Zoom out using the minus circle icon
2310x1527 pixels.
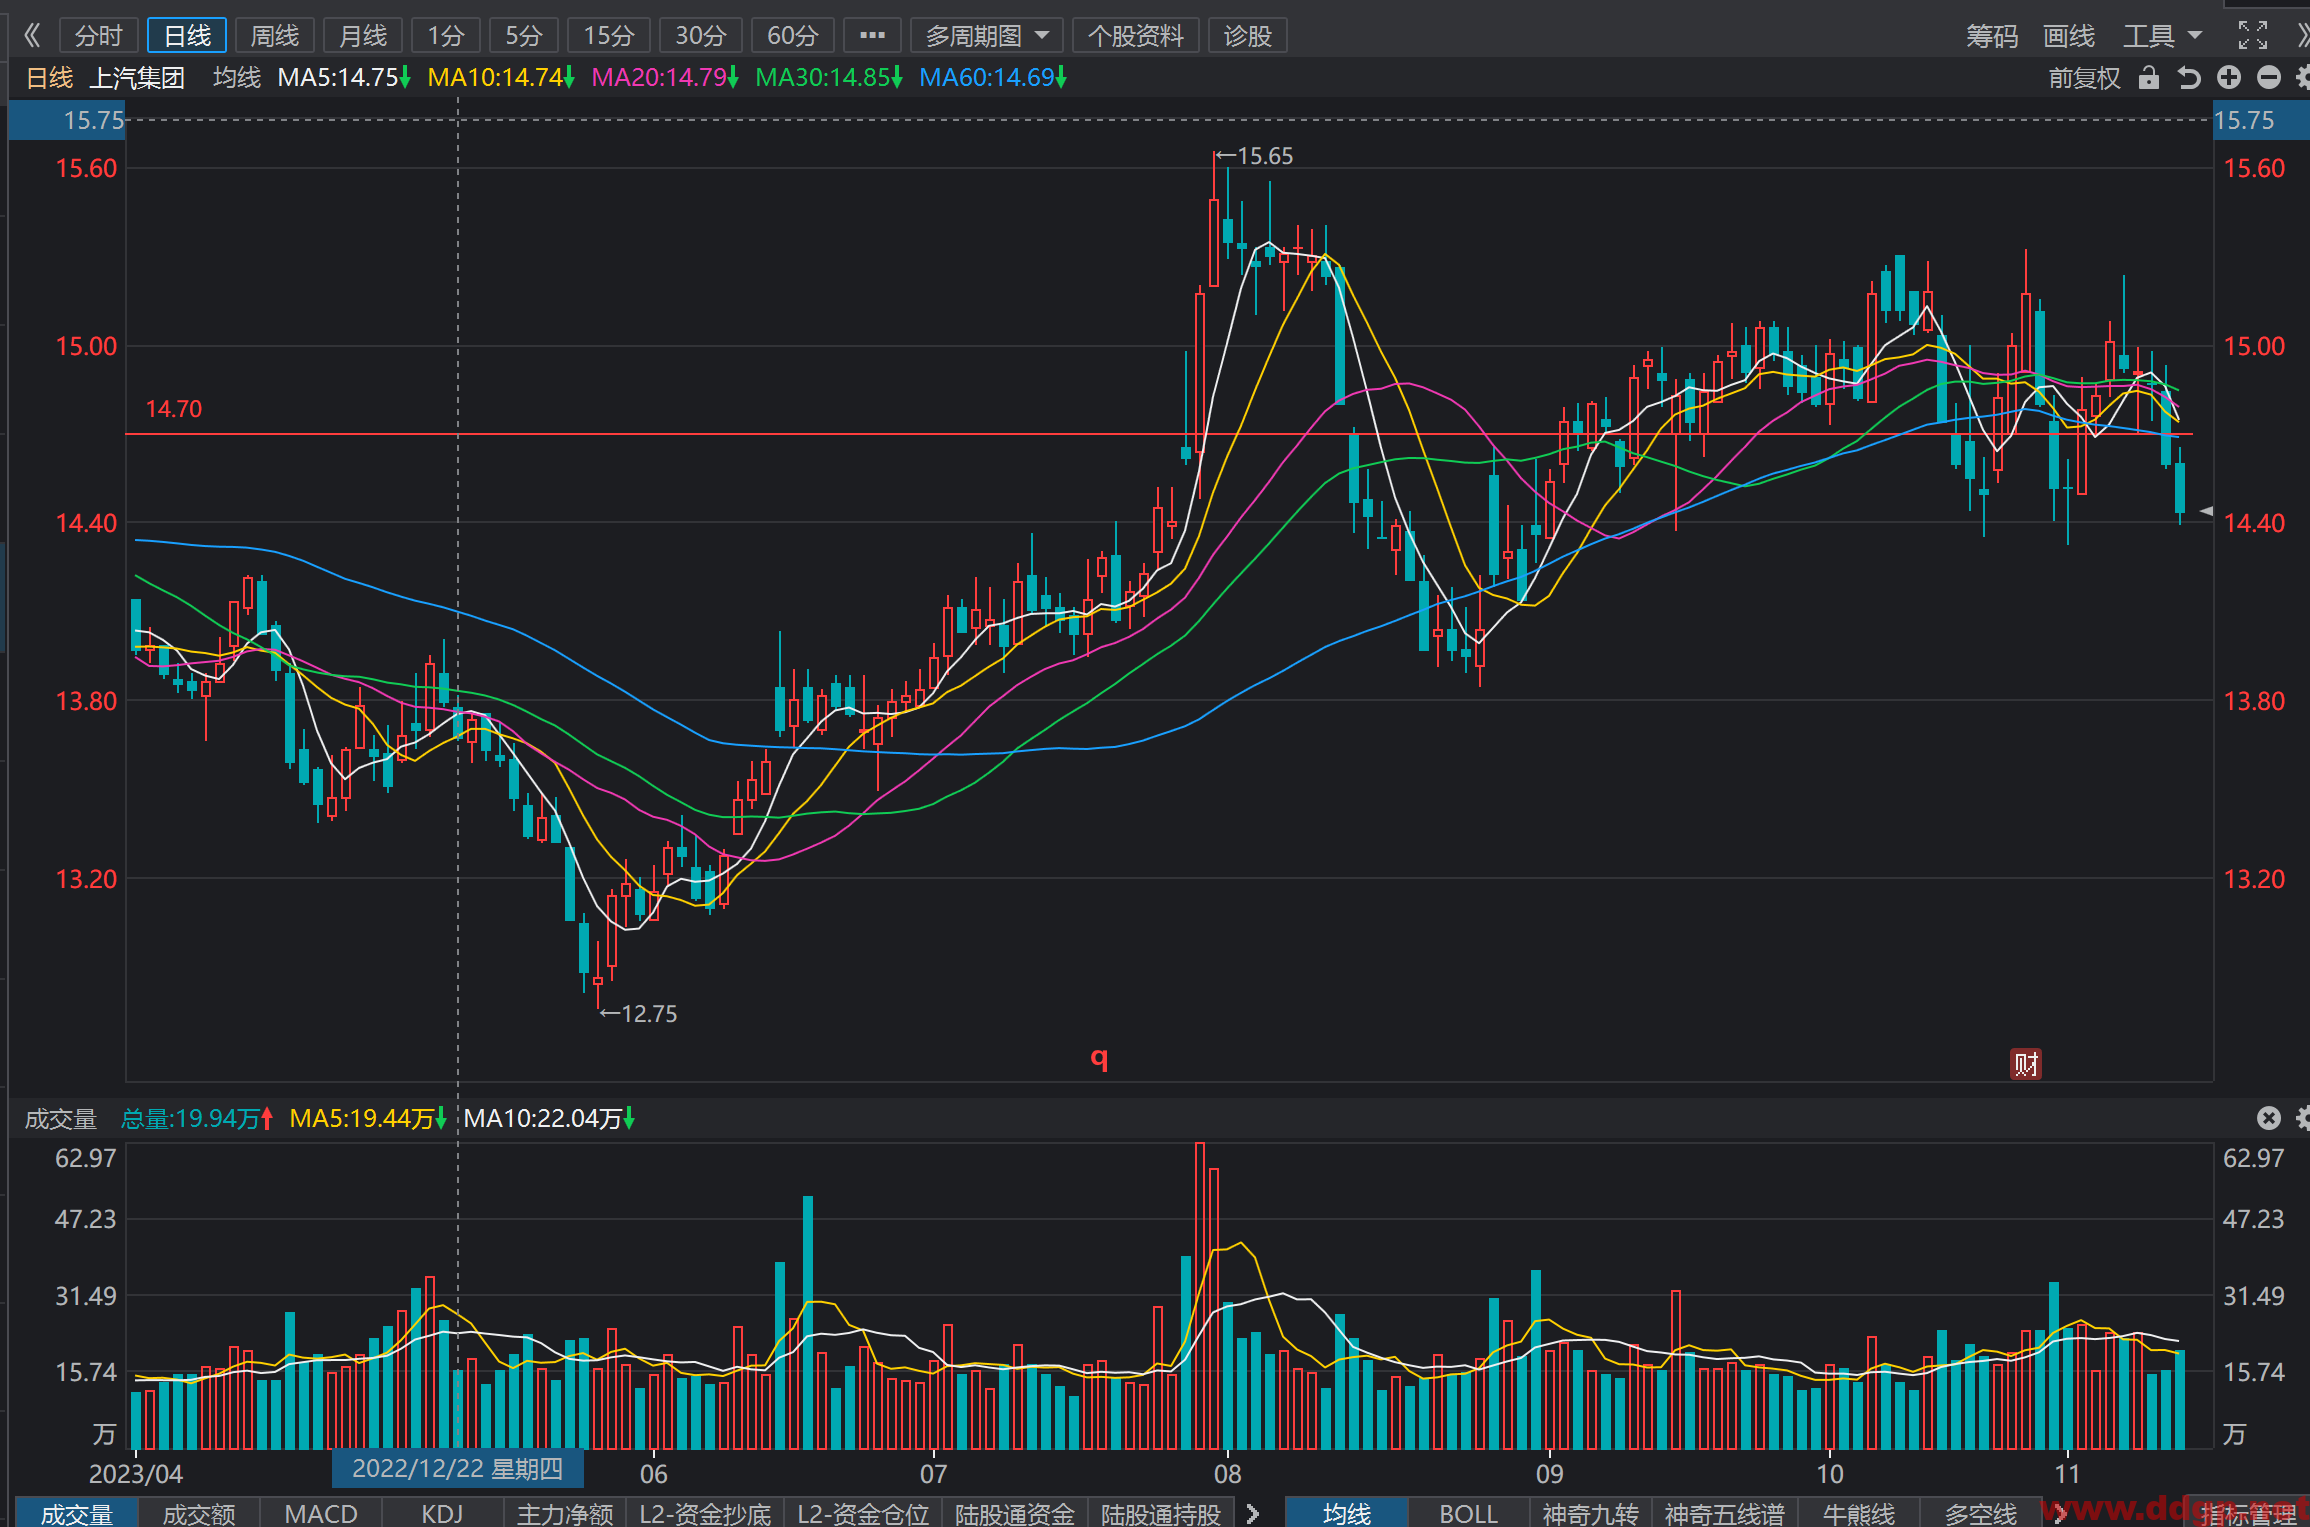pos(2269,77)
